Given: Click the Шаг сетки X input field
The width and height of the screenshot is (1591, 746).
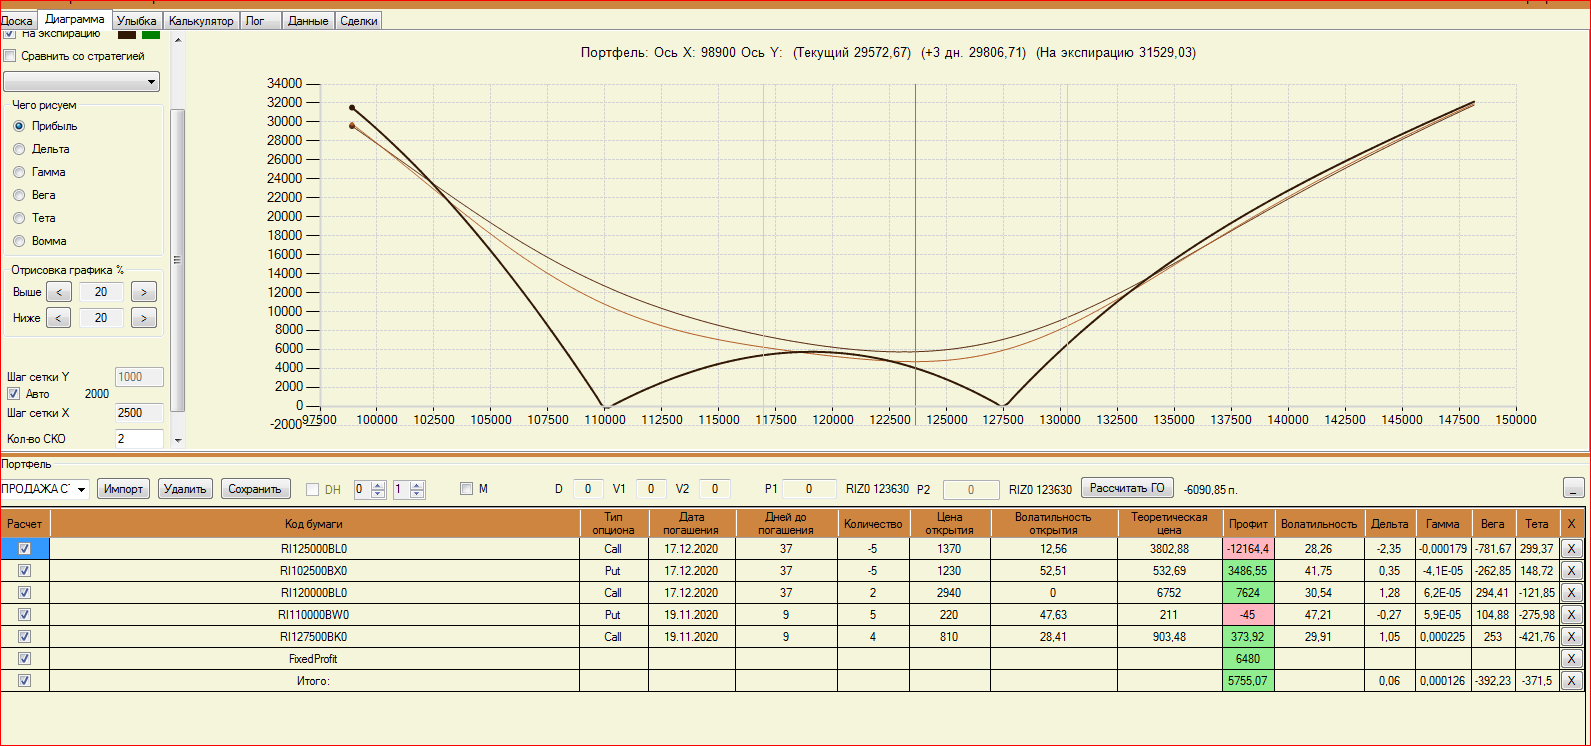Looking at the screenshot, I should 140,413.
